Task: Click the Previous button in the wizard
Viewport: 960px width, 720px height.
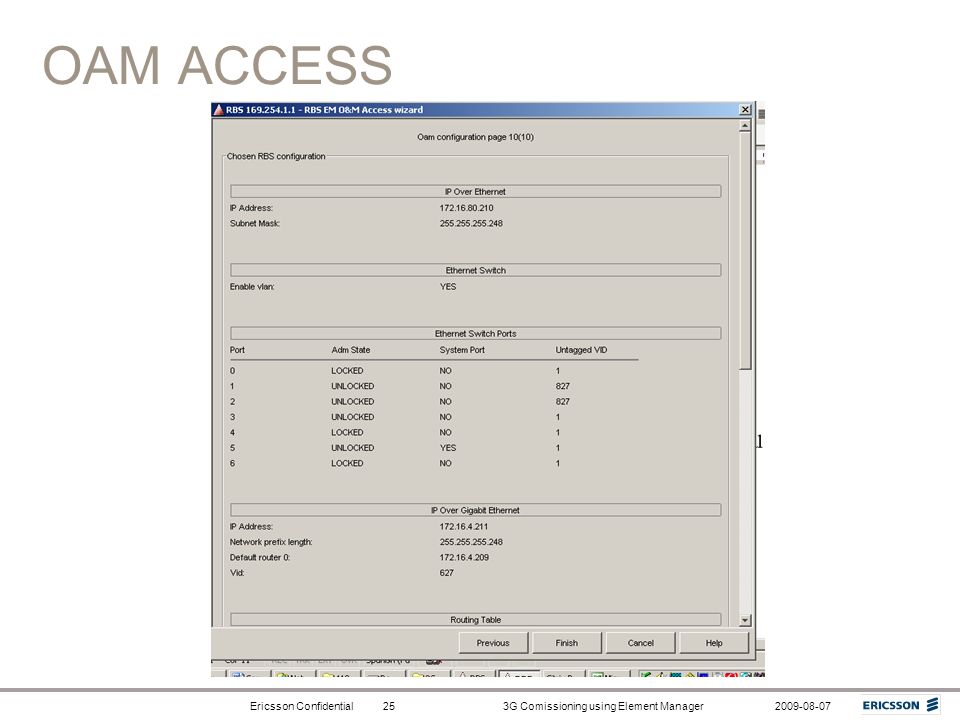Action: (493, 643)
